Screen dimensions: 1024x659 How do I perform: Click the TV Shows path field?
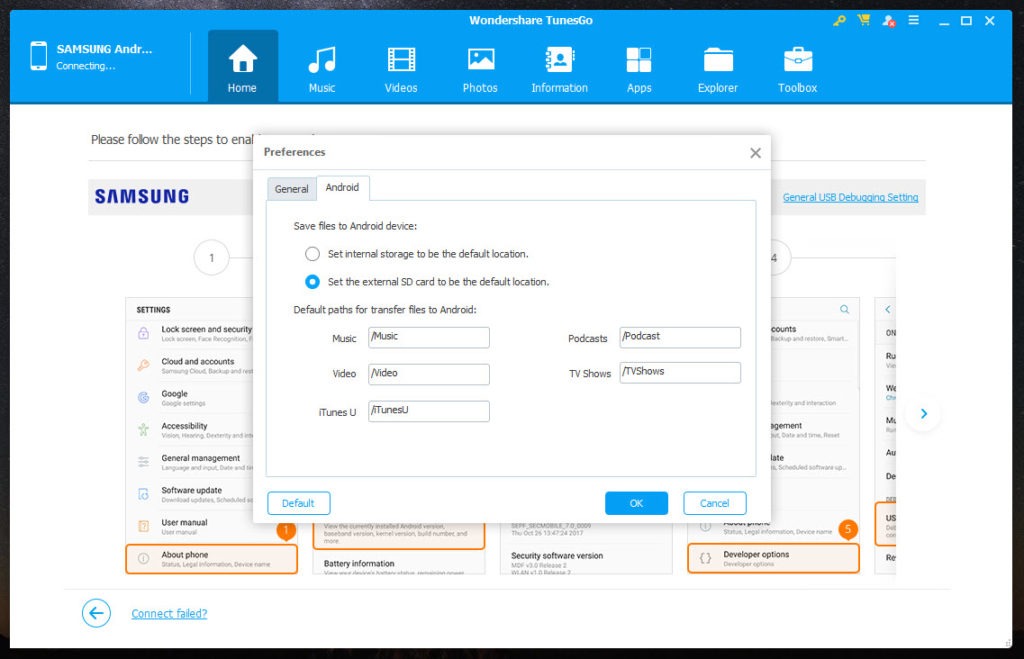pos(680,372)
